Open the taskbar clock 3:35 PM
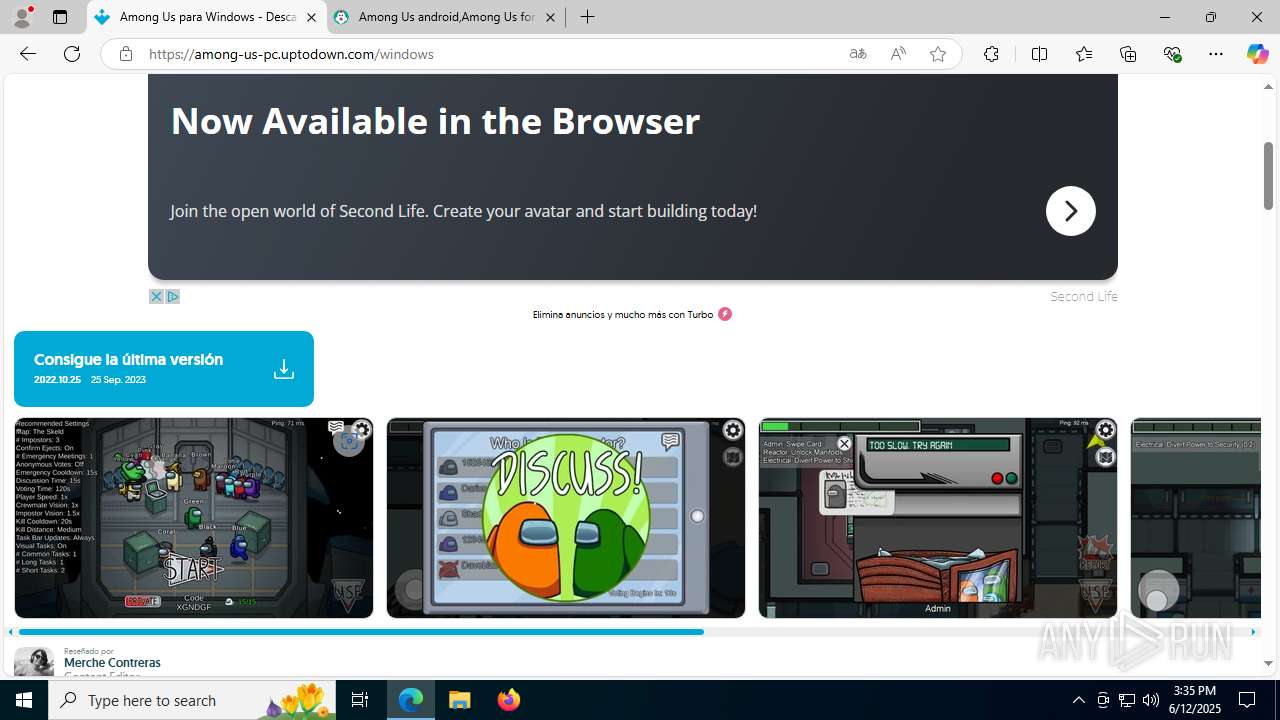 point(1194,700)
